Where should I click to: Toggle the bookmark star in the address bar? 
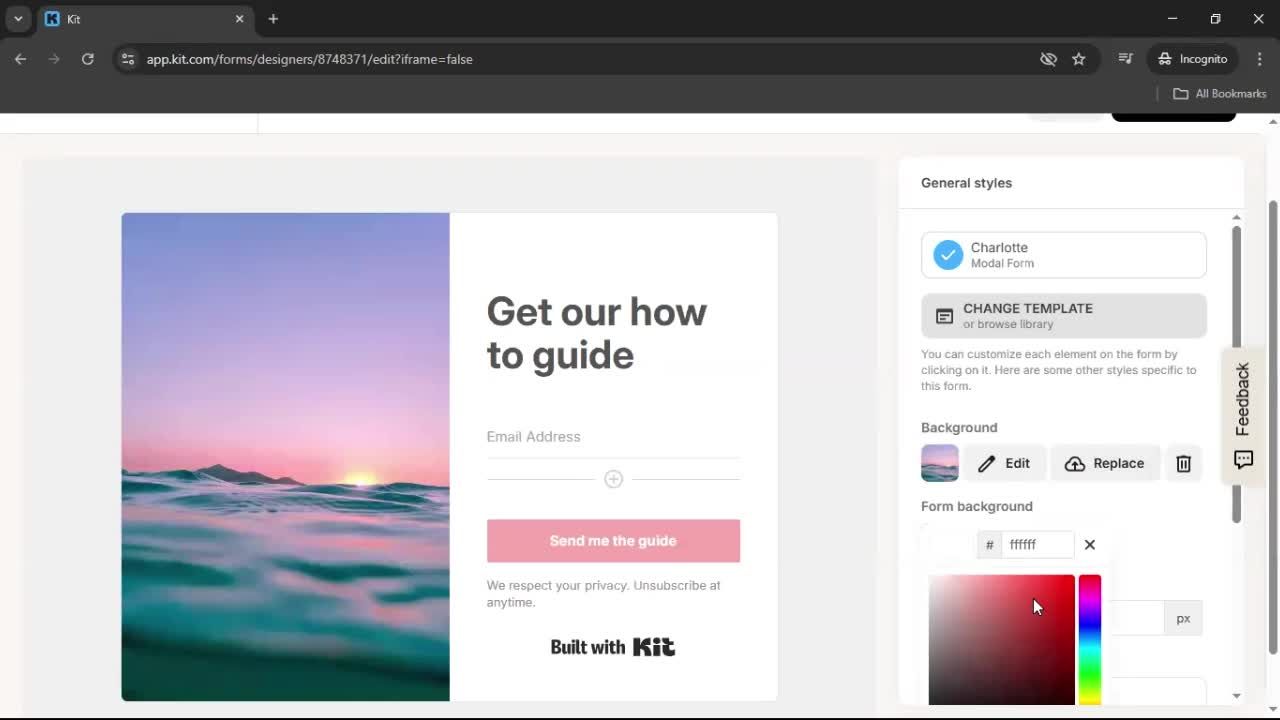click(1079, 59)
